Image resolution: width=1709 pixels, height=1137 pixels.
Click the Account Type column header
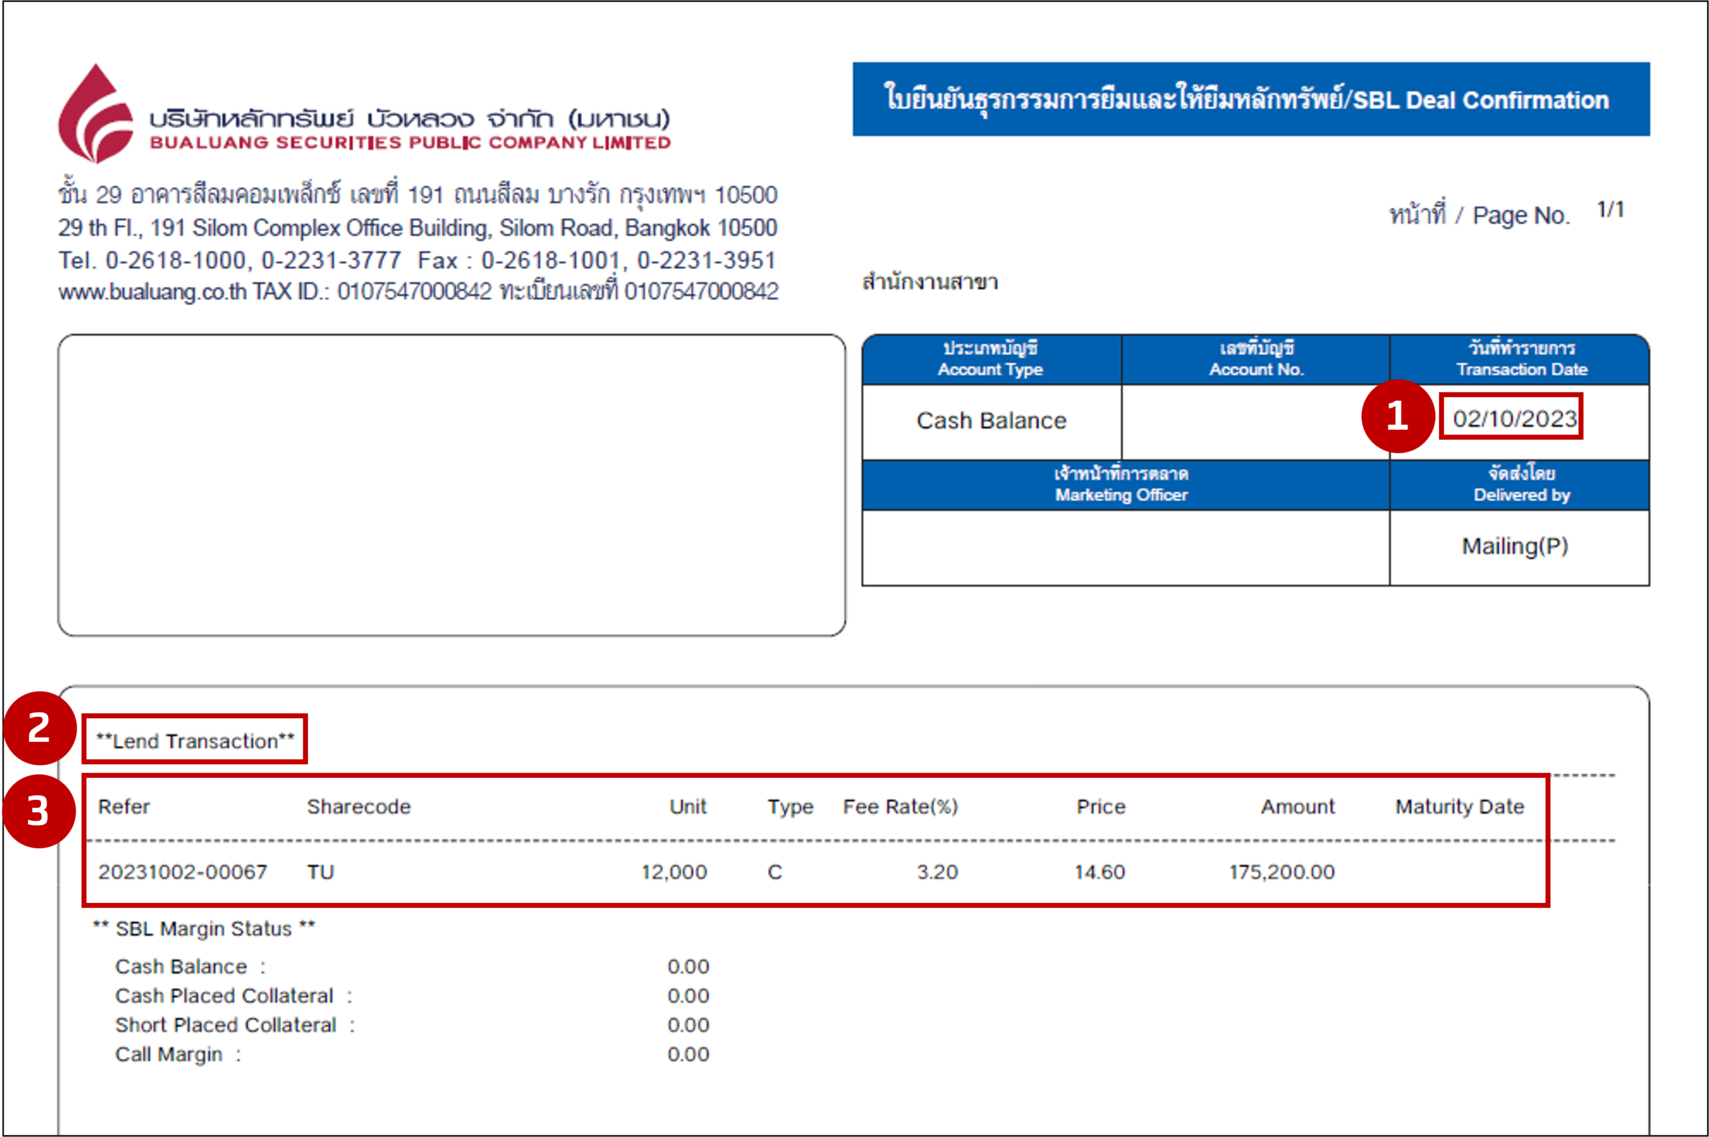[990, 359]
